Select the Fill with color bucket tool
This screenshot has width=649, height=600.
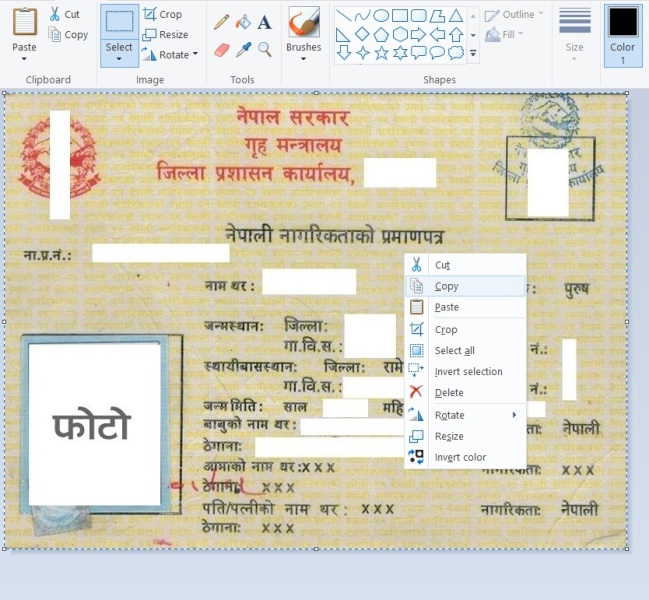click(243, 22)
